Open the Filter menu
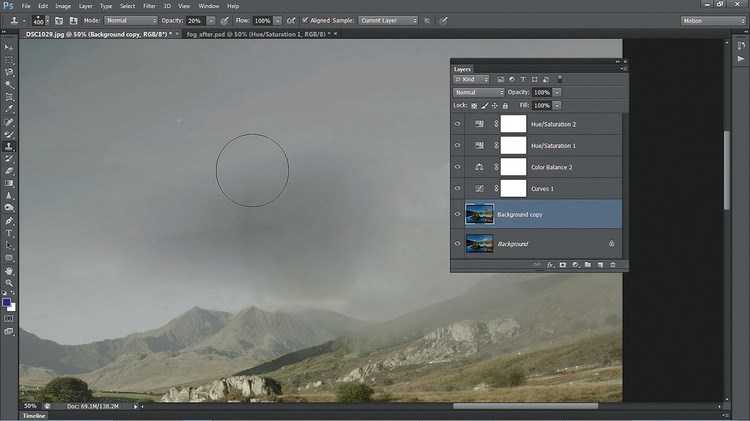Viewport: 750px width, 421px height. coord(148,5)
